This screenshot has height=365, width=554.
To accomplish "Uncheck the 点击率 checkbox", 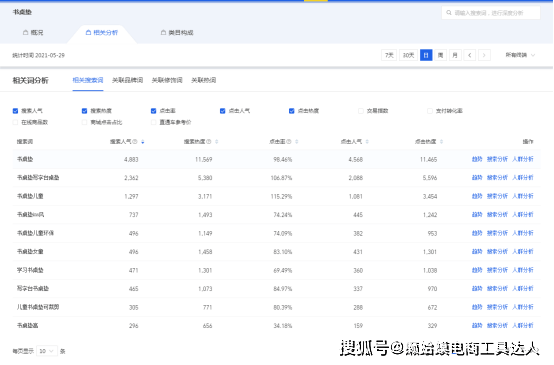I will coord(153,111).
